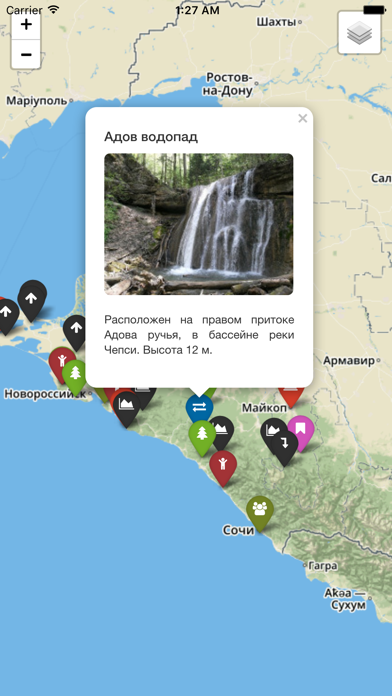Tap the waterfall photo in the popup

pyautogui.click(x=198, y=224)
